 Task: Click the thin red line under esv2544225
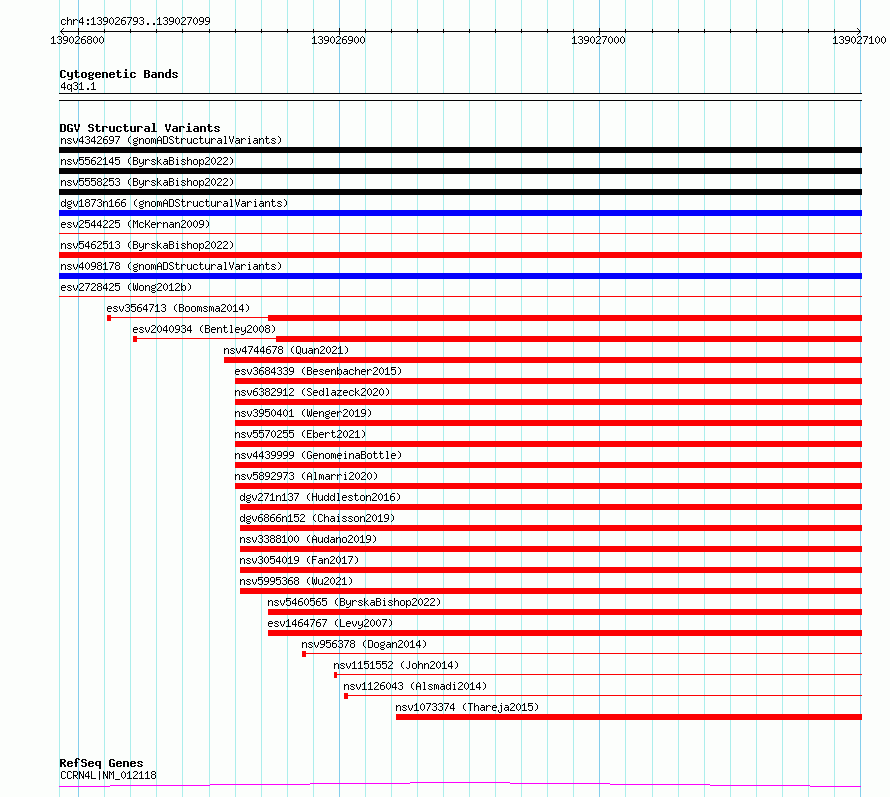(x=460, y=233)
